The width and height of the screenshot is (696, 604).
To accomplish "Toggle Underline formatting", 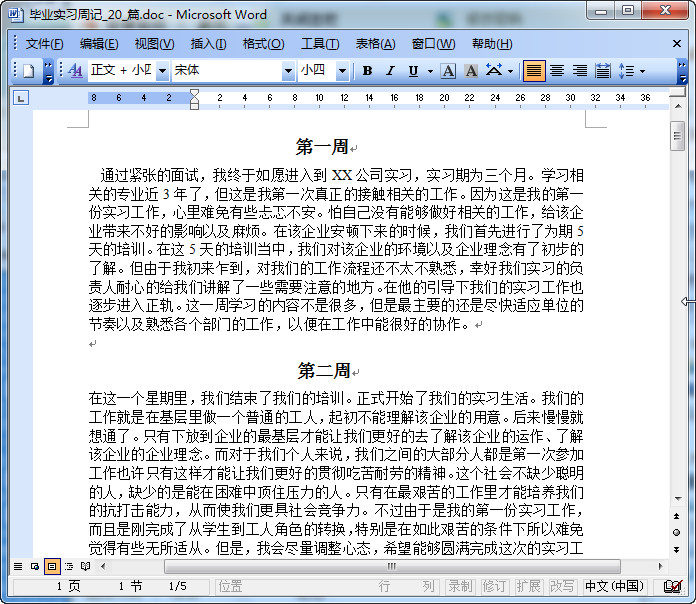I will 413,71.
